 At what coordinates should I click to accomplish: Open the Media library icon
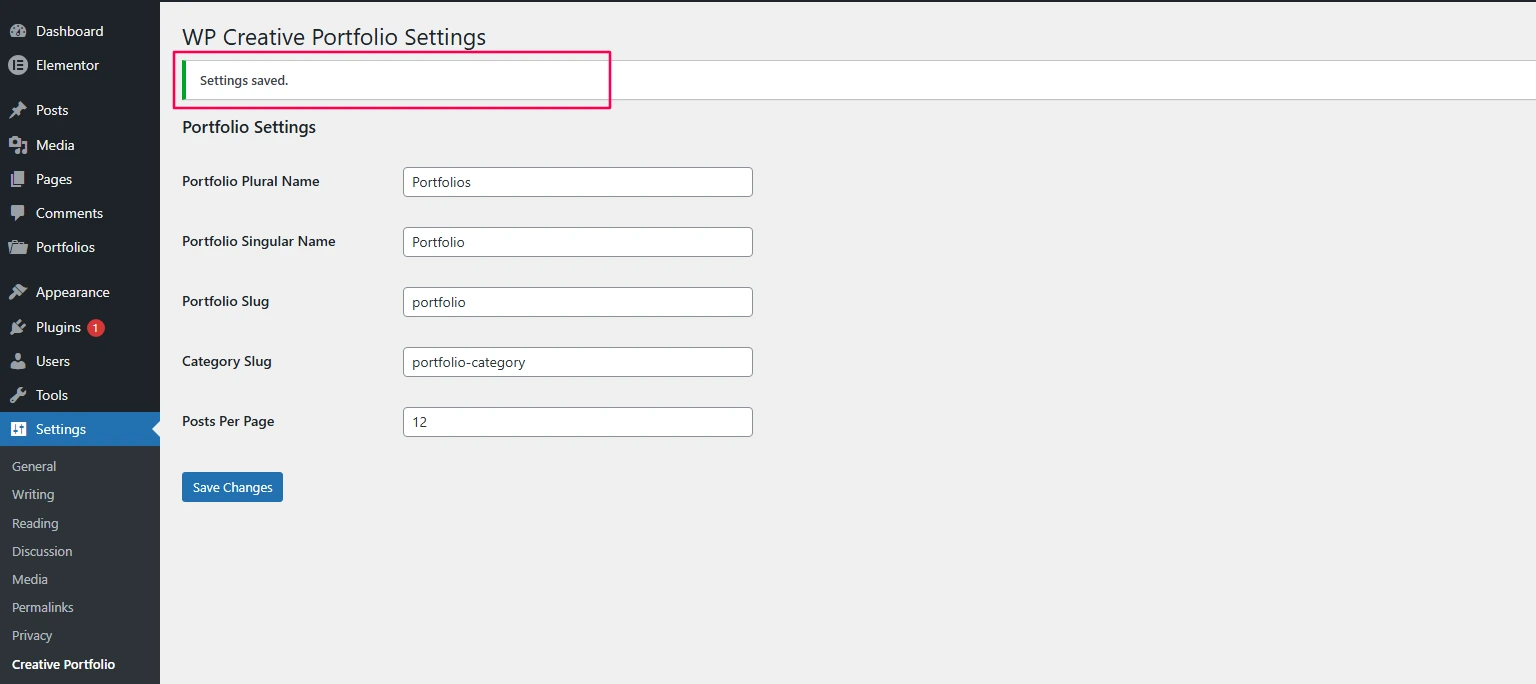(x=20, y=145)
